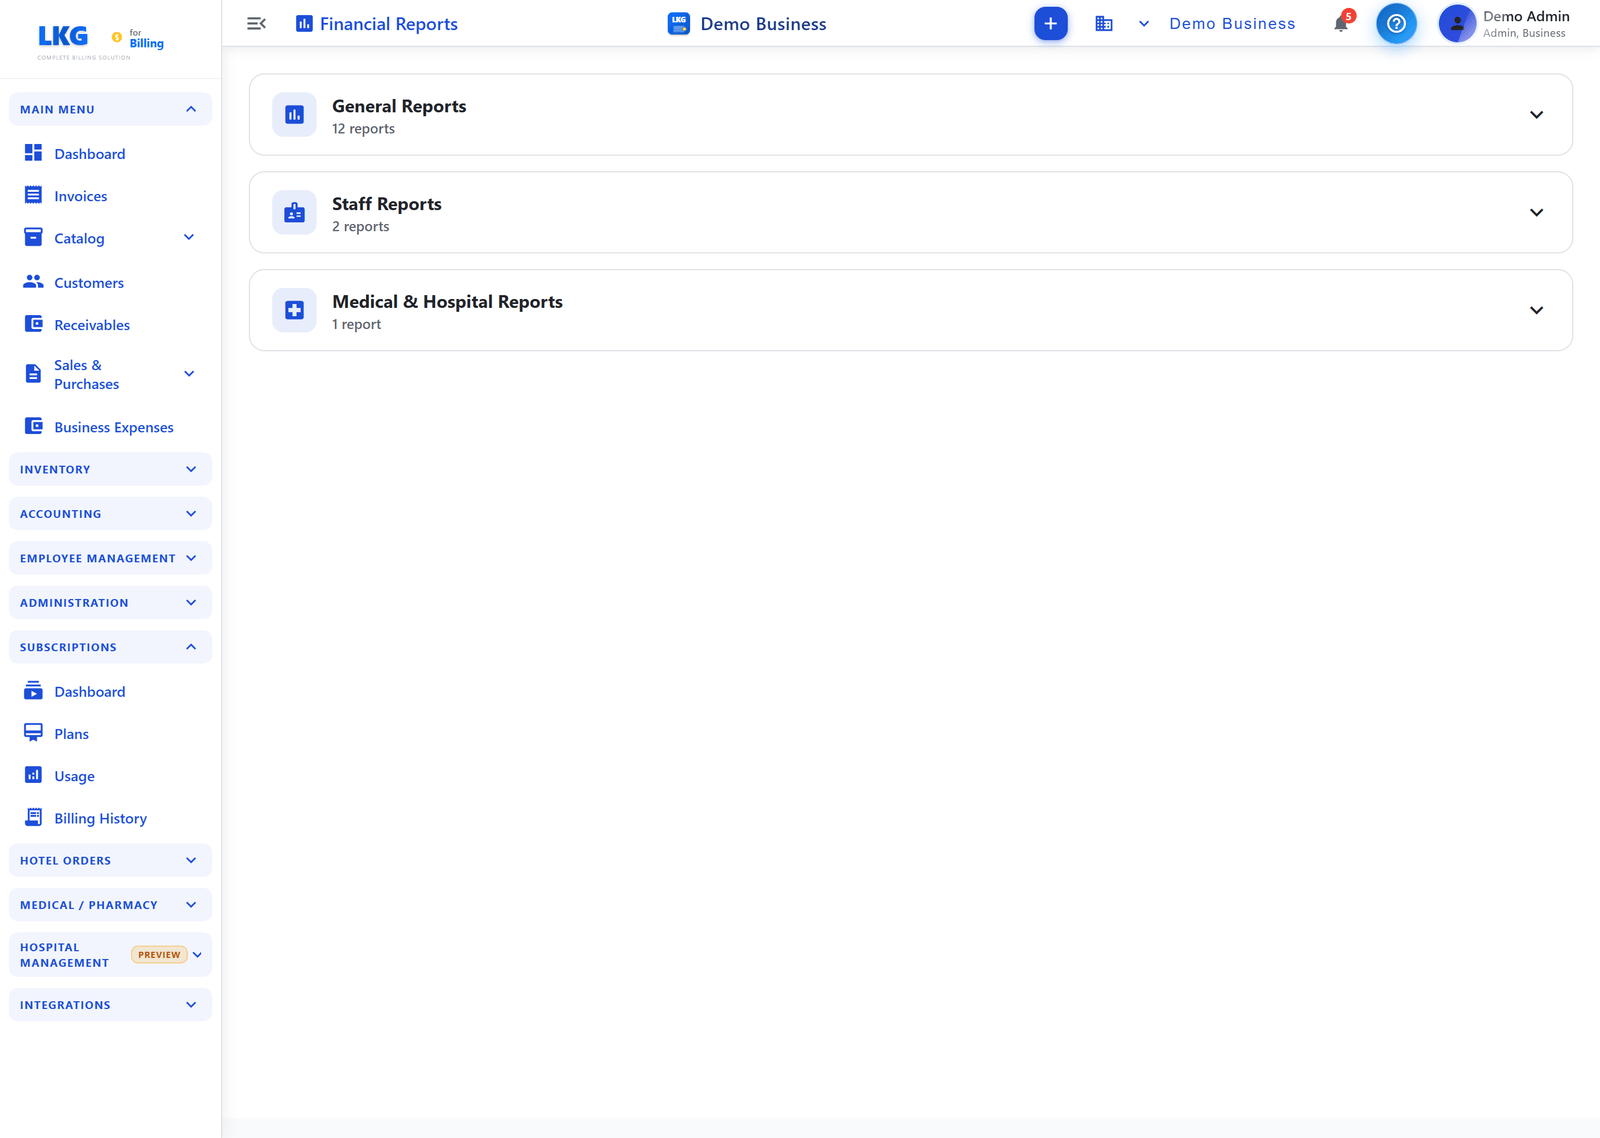Click the Catalog box icon

tap(33, 237)
